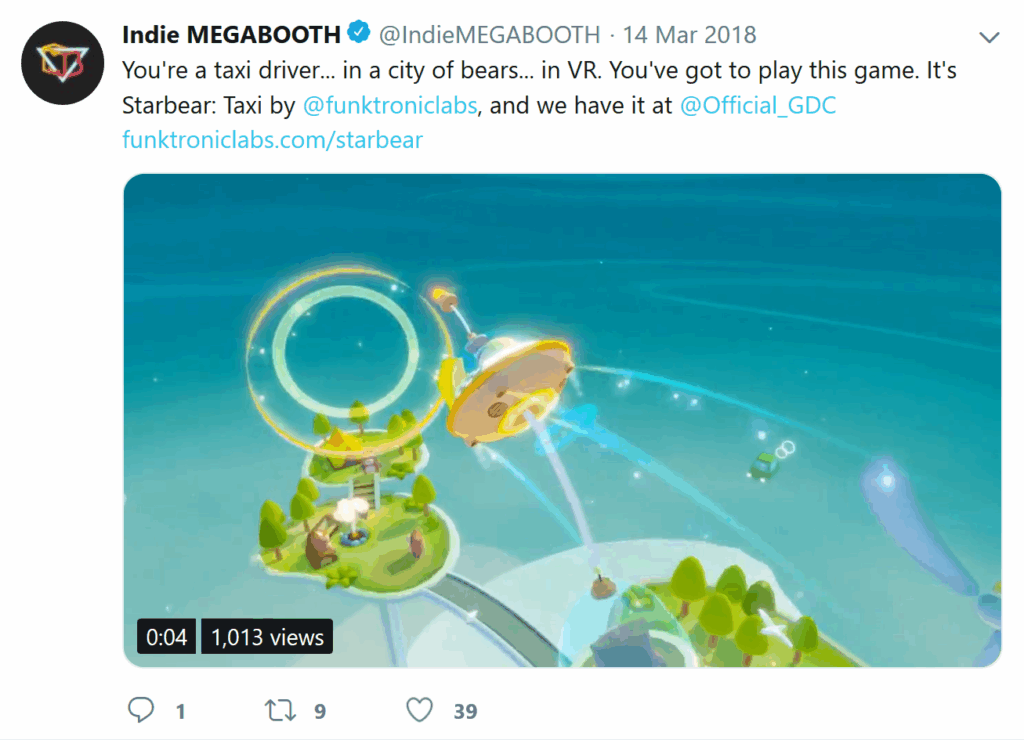The height and width of the screenshot is (740, 1024).
Task: Click the retweet count of 9
Action: [x=320, y=712]
